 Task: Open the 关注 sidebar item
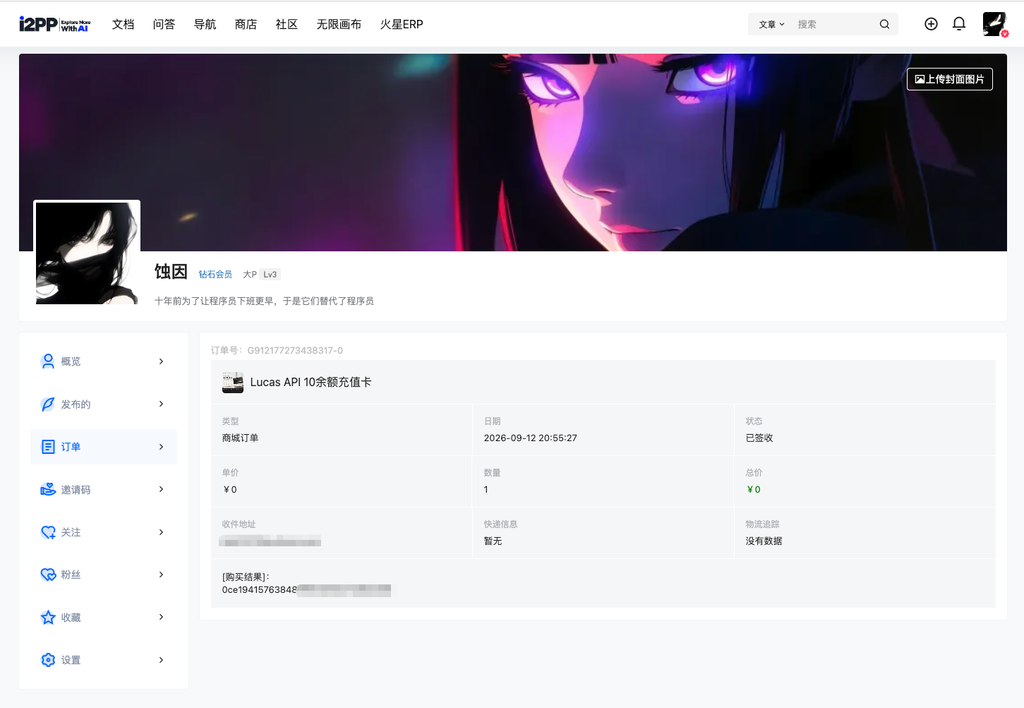104,532
